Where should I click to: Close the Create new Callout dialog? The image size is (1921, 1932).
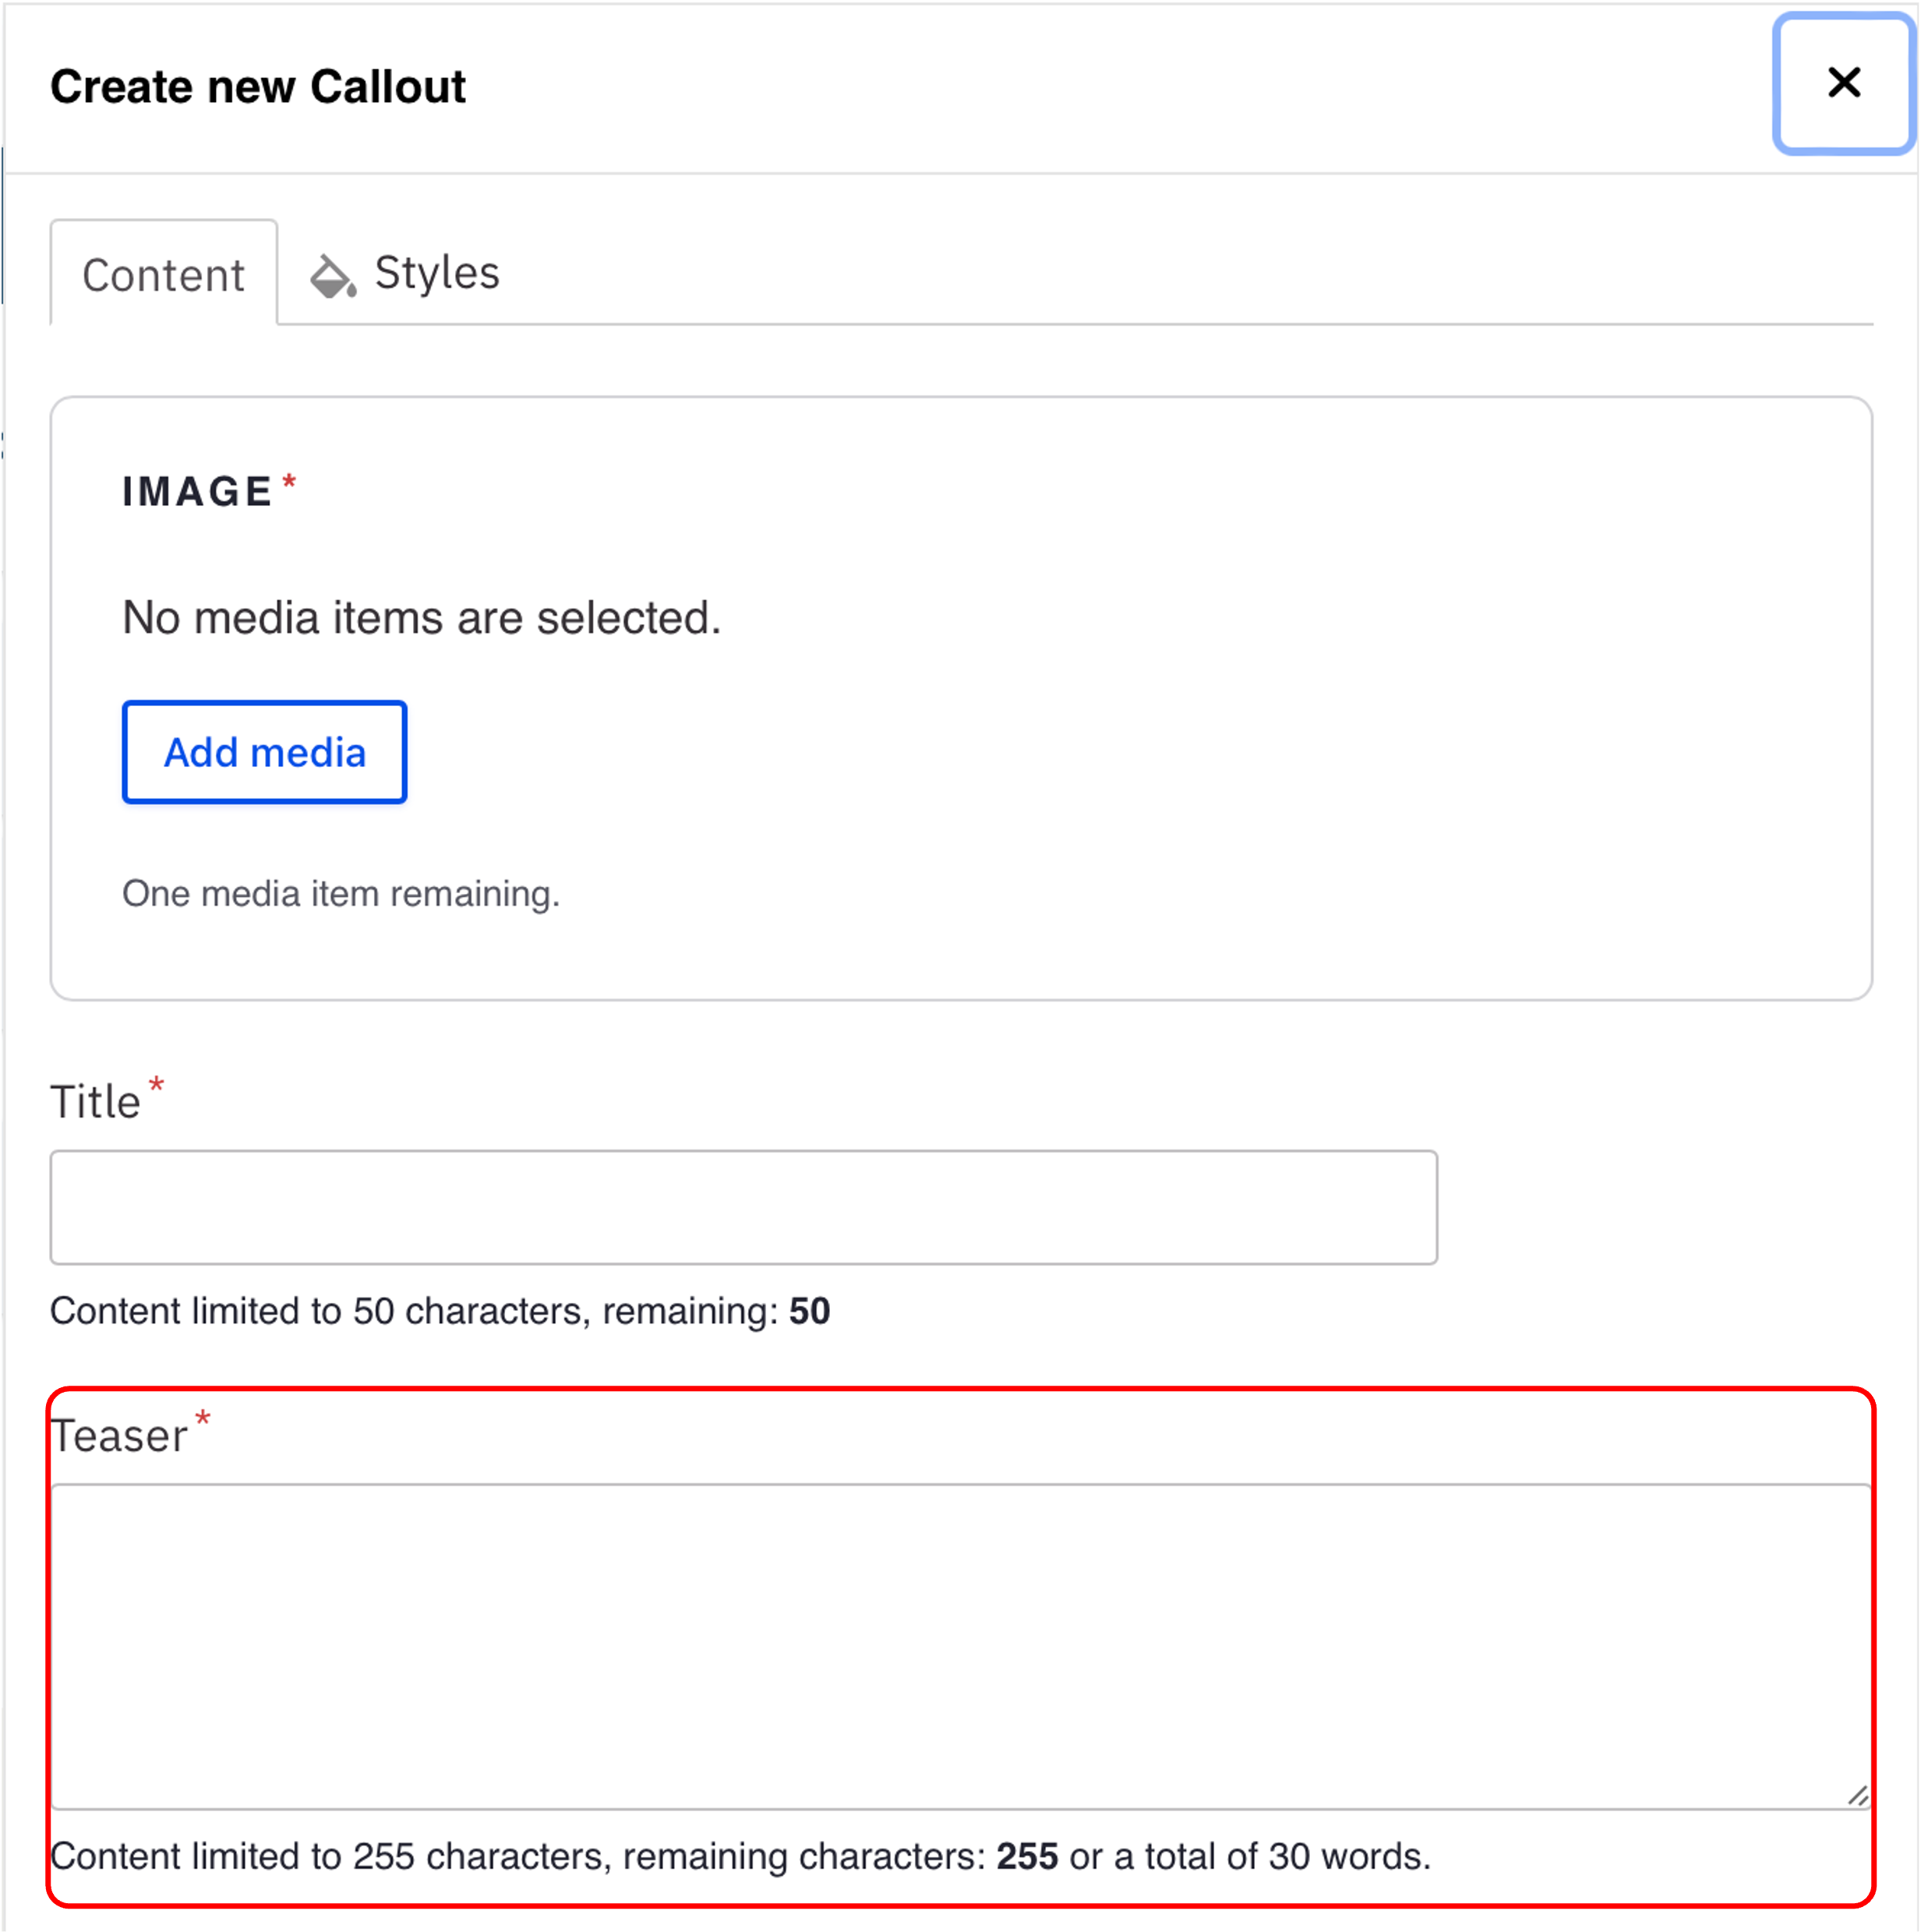pos(1843,83)
